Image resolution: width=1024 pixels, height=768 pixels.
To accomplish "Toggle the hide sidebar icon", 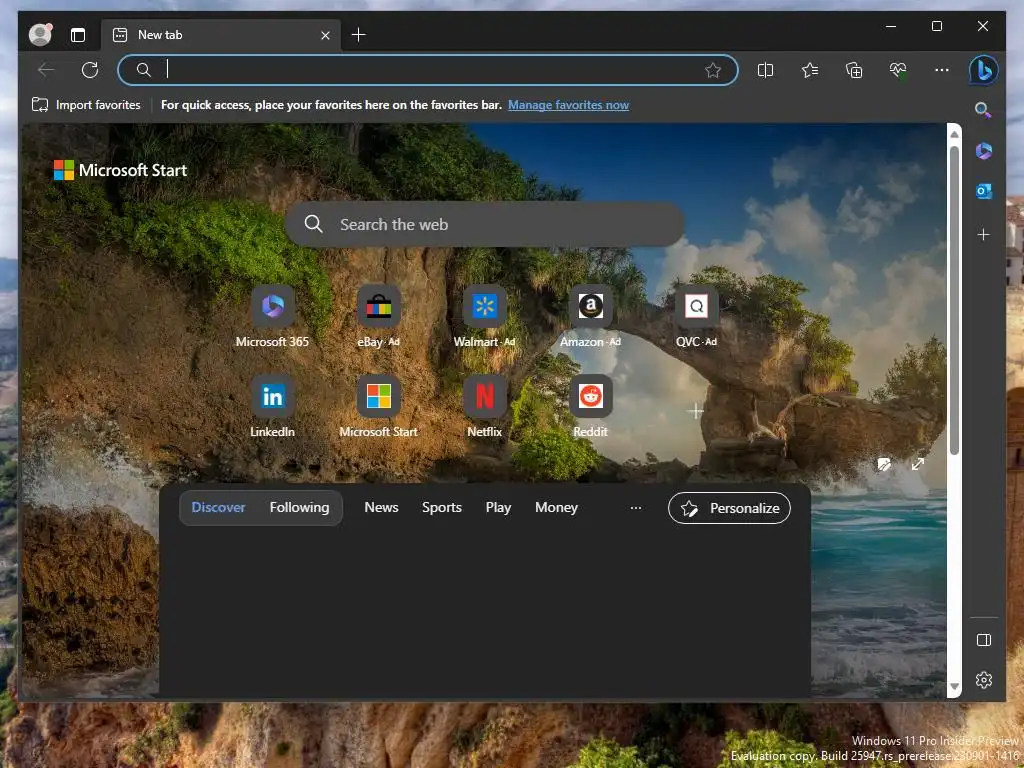I will pyautogui.click(x=984, y=640).
